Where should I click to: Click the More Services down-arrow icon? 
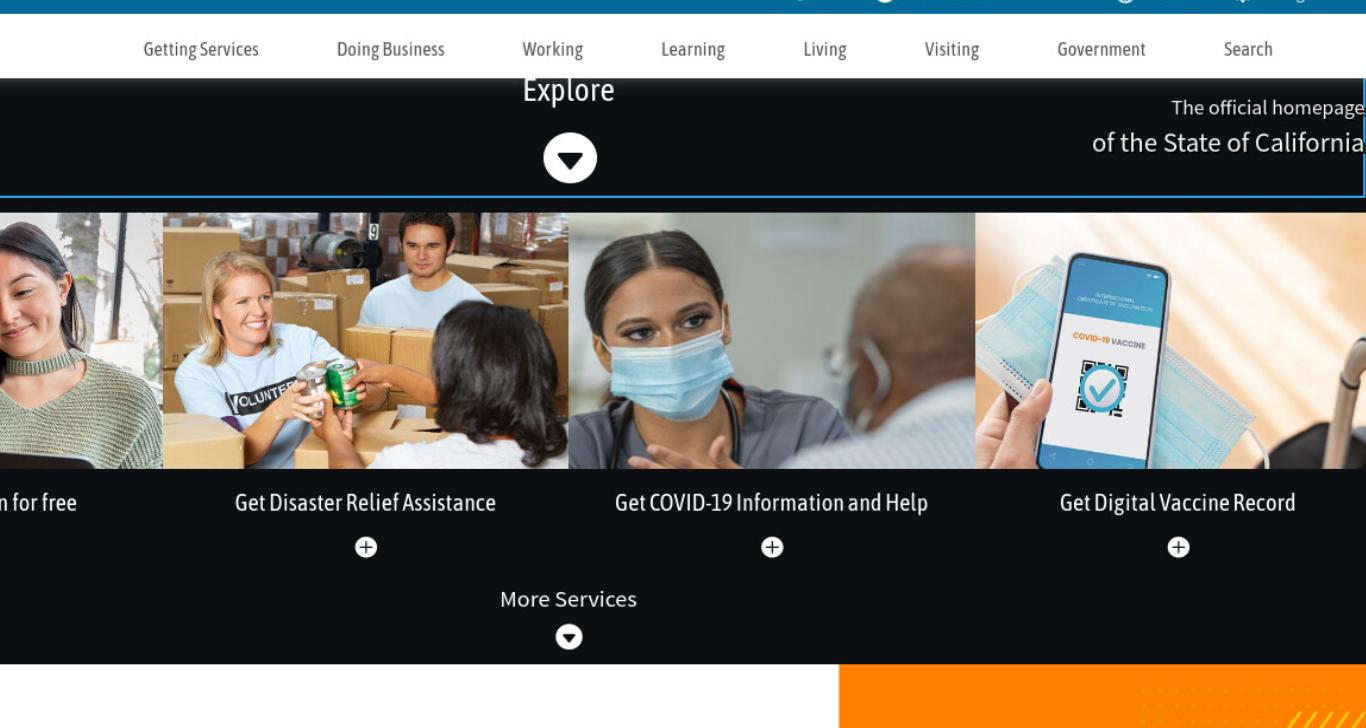coord(569,637)
